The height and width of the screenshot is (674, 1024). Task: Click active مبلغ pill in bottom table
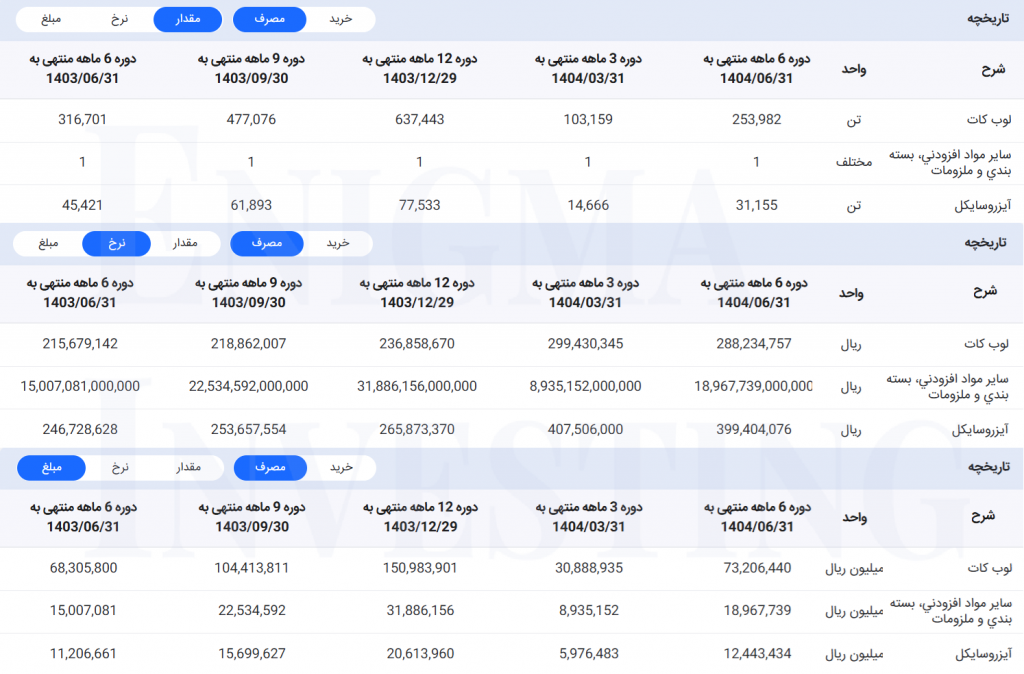[x=50, y=468]
